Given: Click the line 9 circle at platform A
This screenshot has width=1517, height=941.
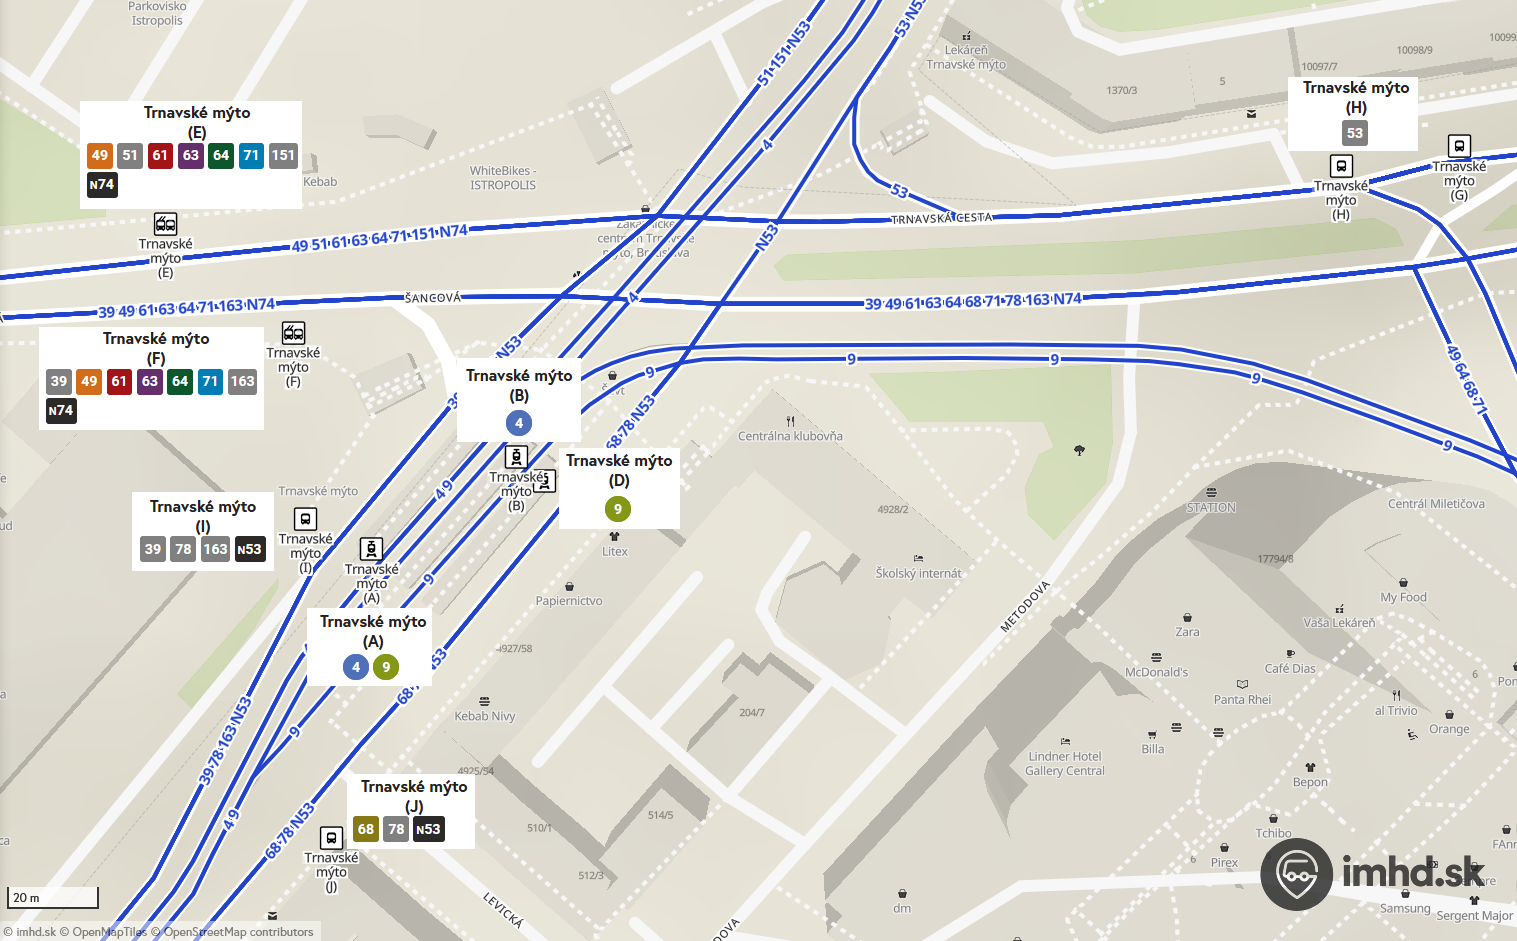Looking at the screenshot, I should 386,667.
